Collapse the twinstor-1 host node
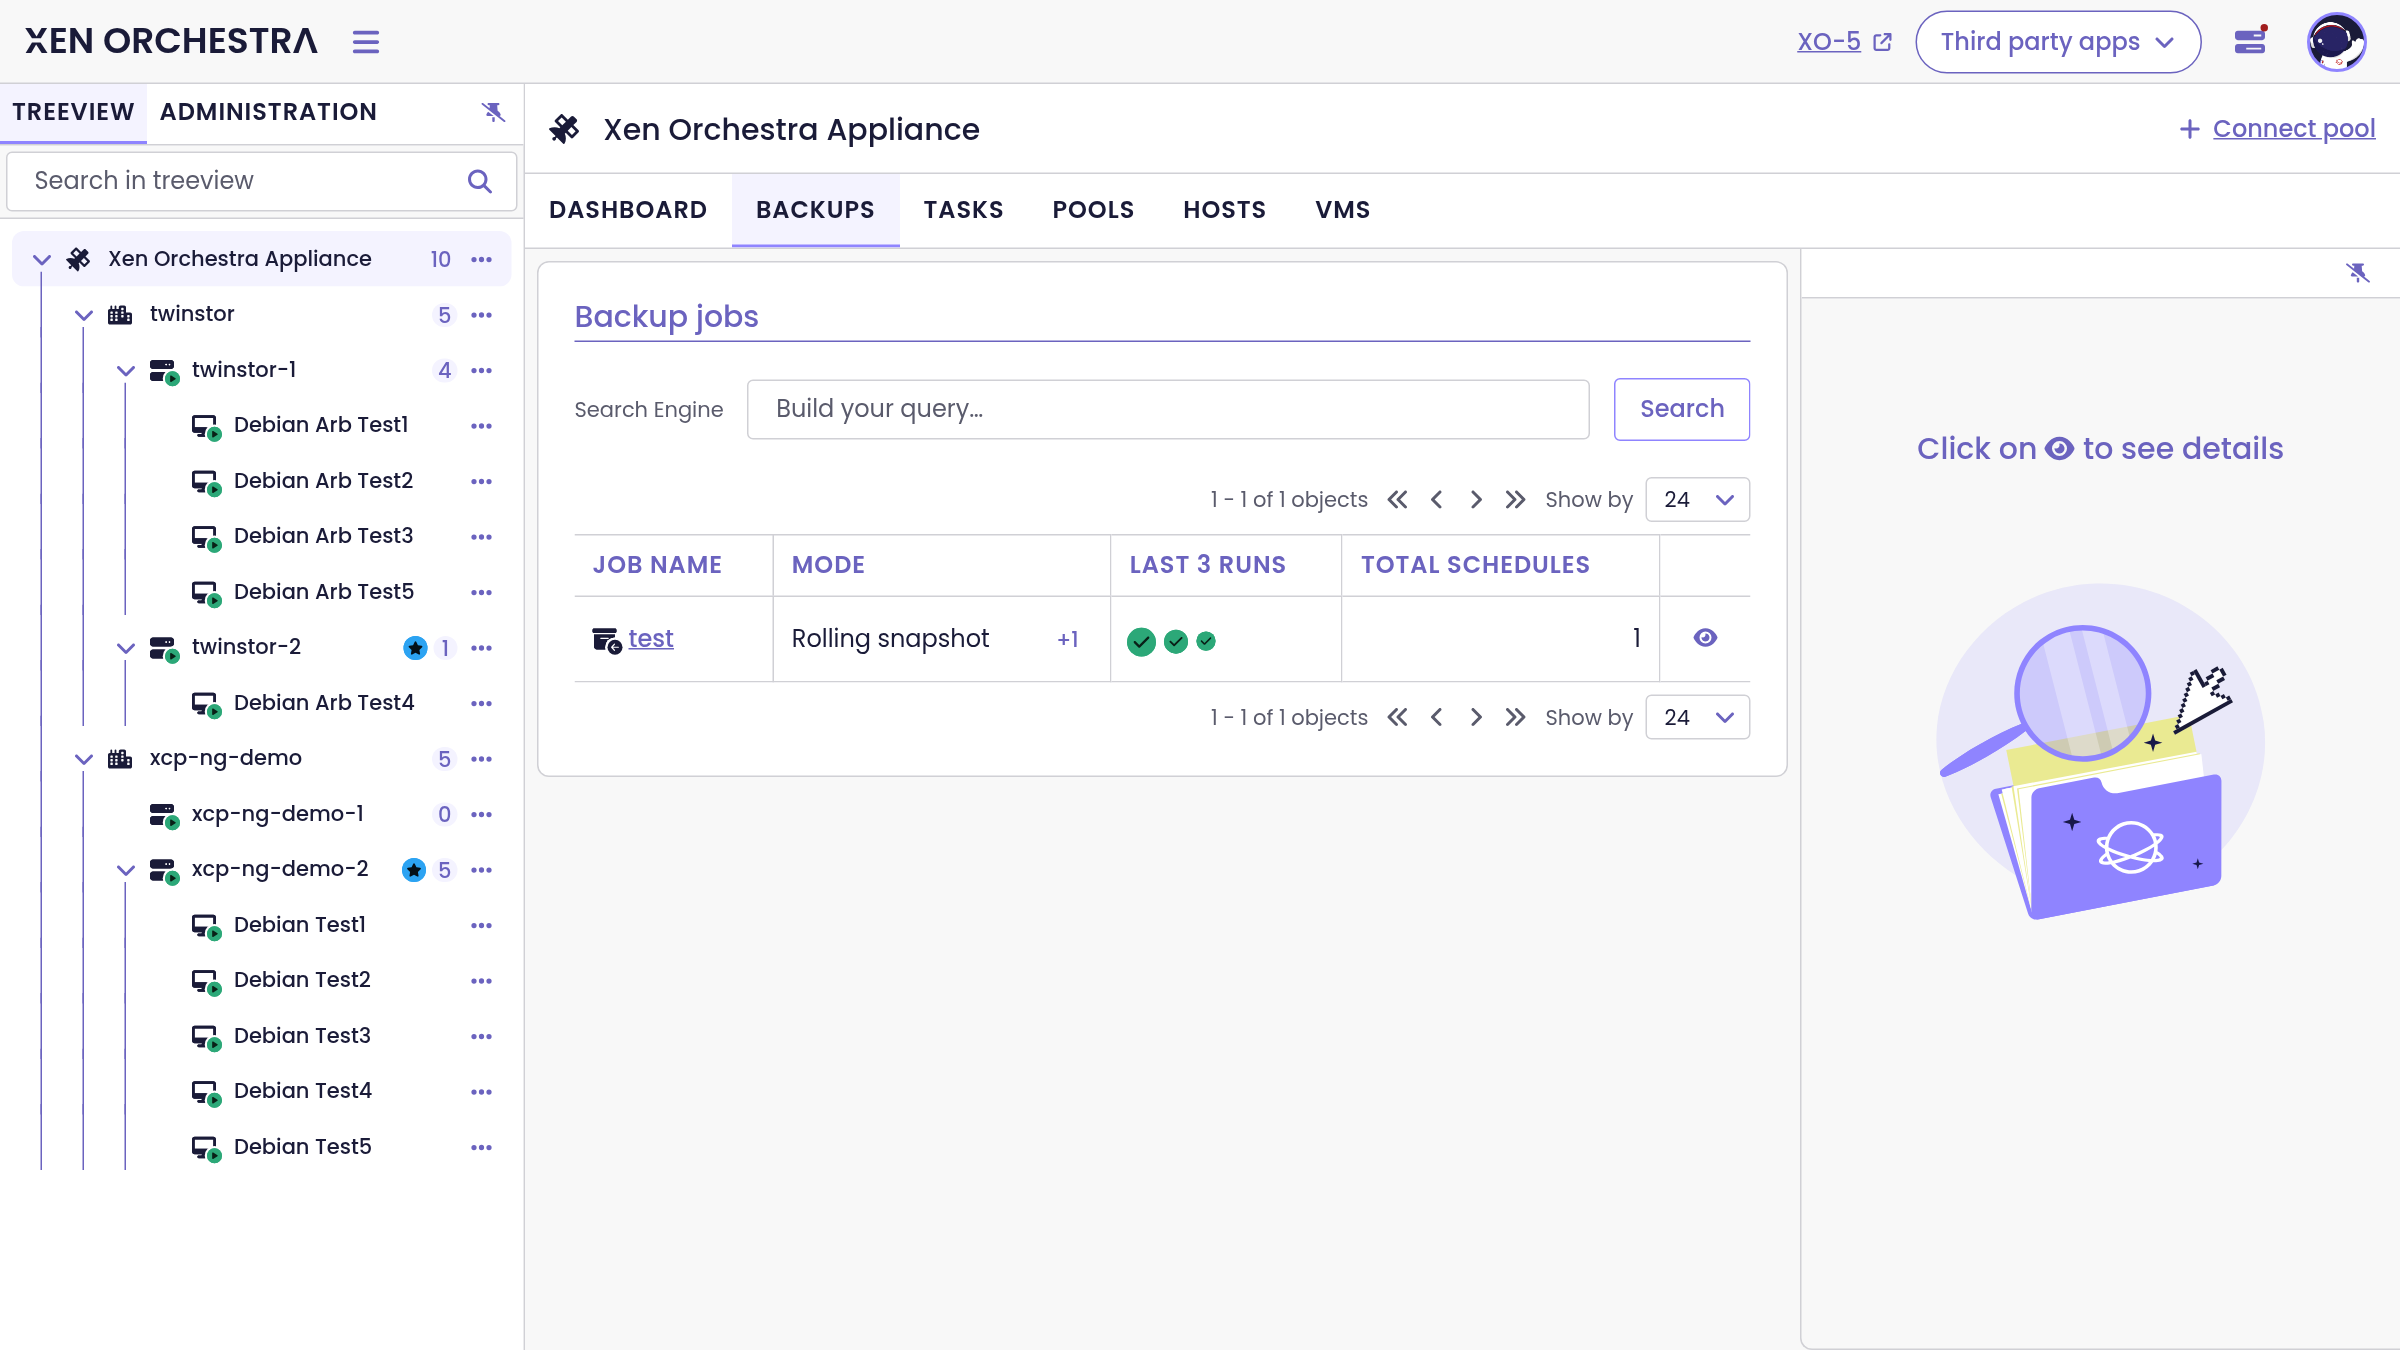Viewport: 2400px width, 1350px height. click(126, 371)
